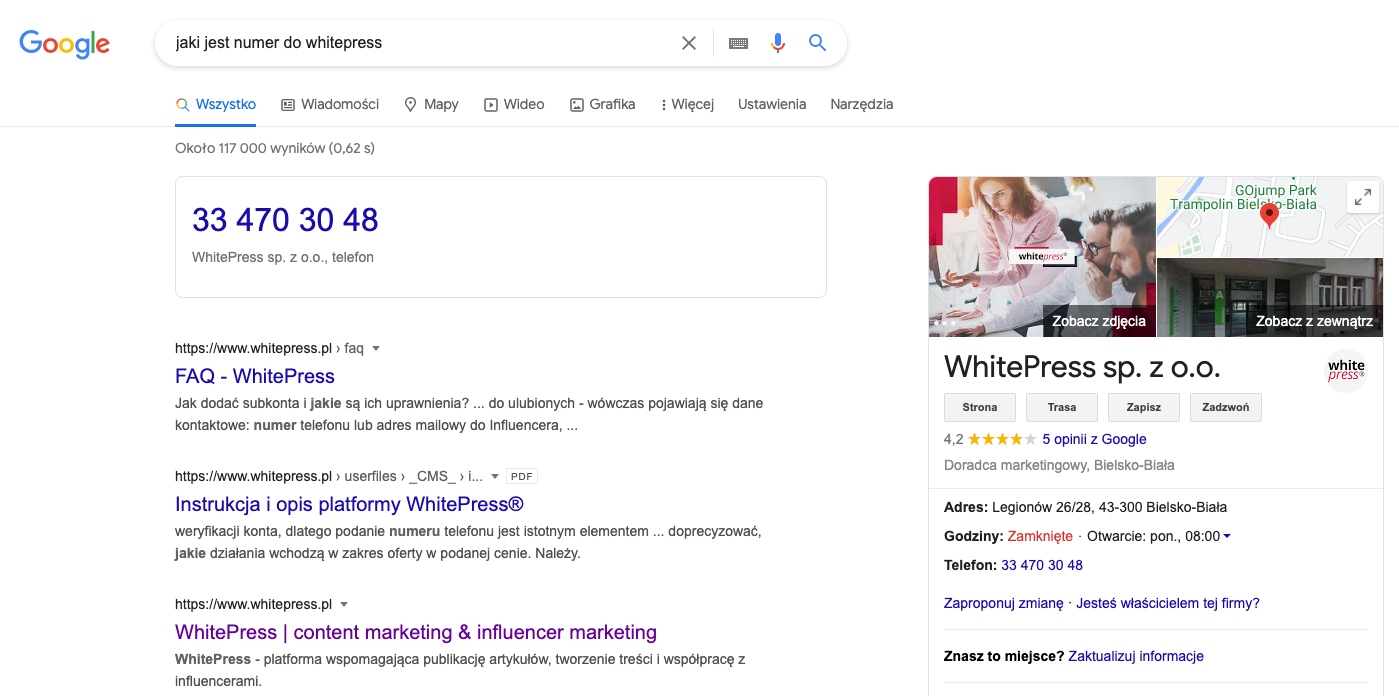Switch to the Wiadomości tab
The image size is (1399, 696).
point(330,104)
